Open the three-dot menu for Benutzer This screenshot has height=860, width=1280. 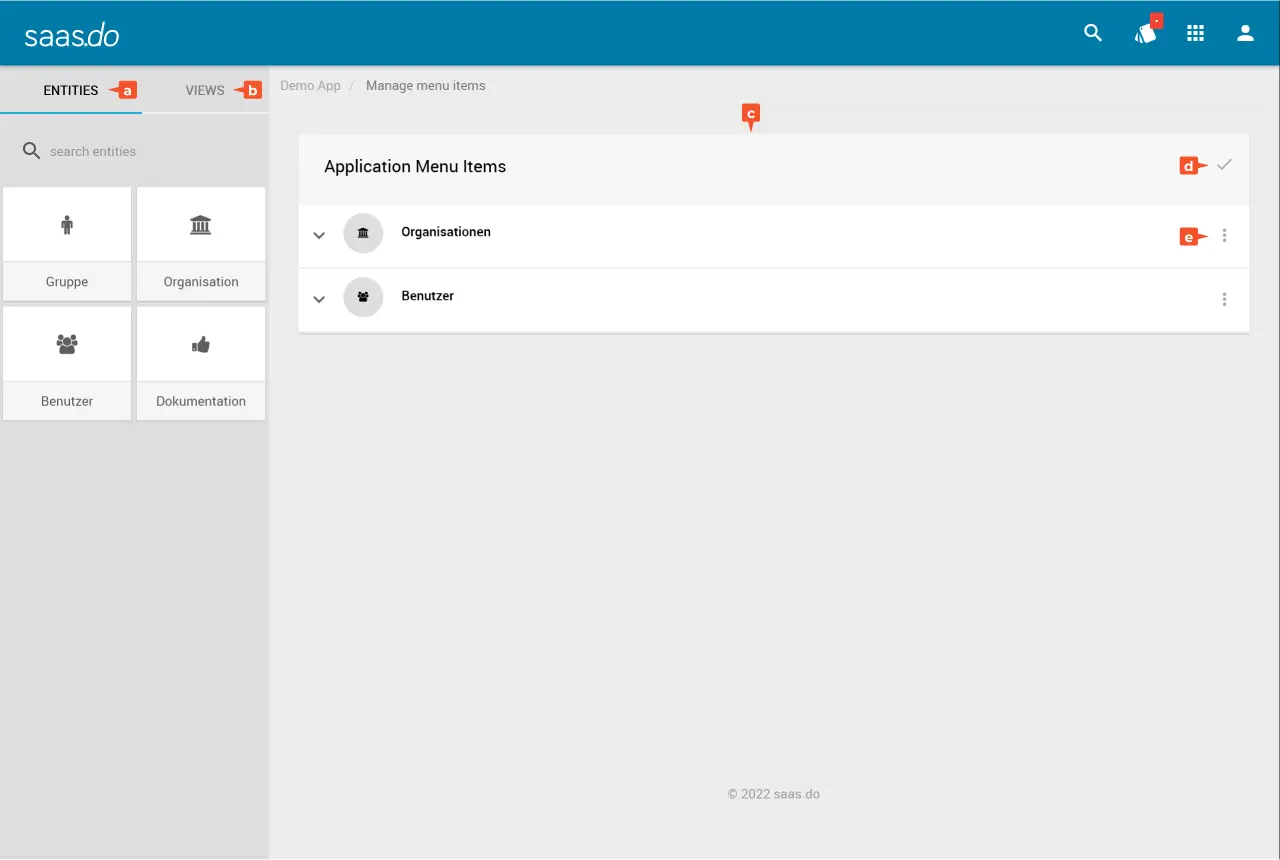1224,299
